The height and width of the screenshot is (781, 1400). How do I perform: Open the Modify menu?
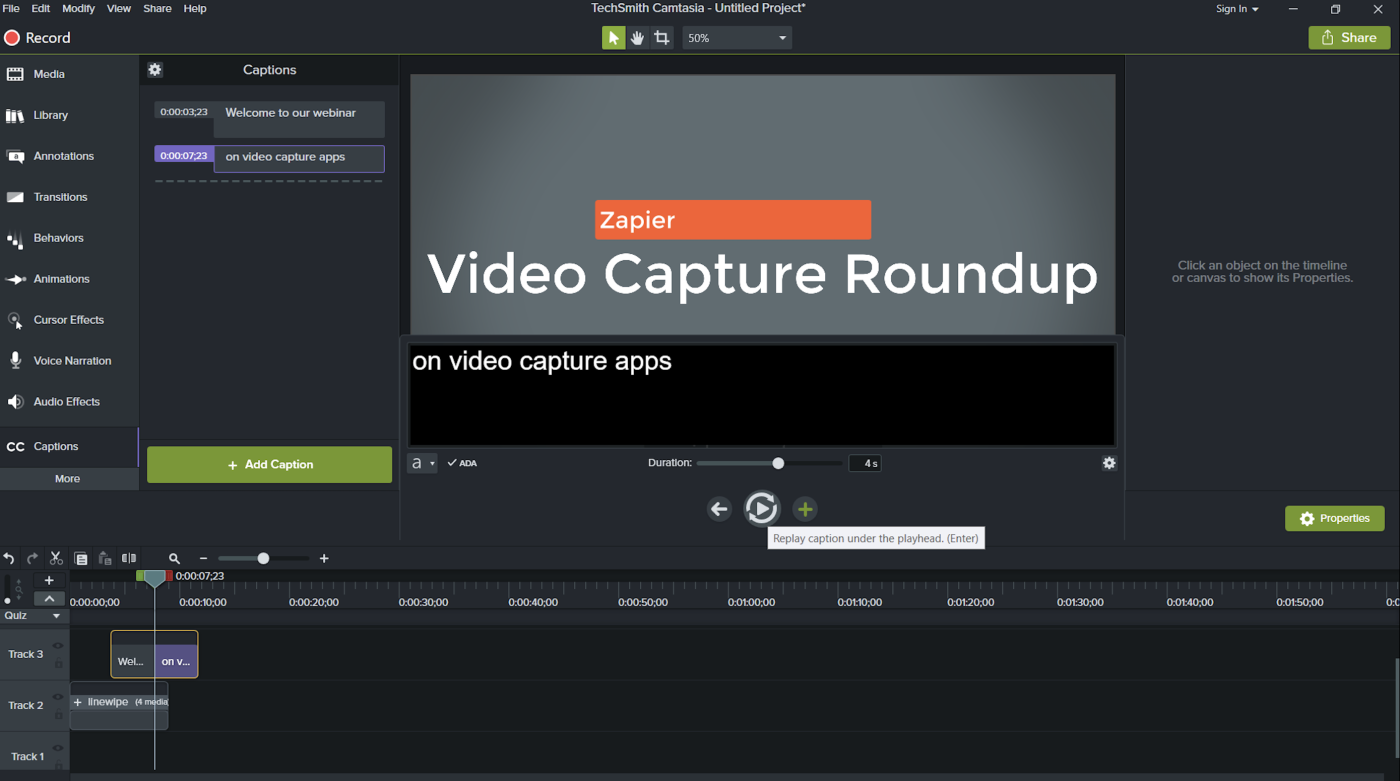(x=78, y=8)
